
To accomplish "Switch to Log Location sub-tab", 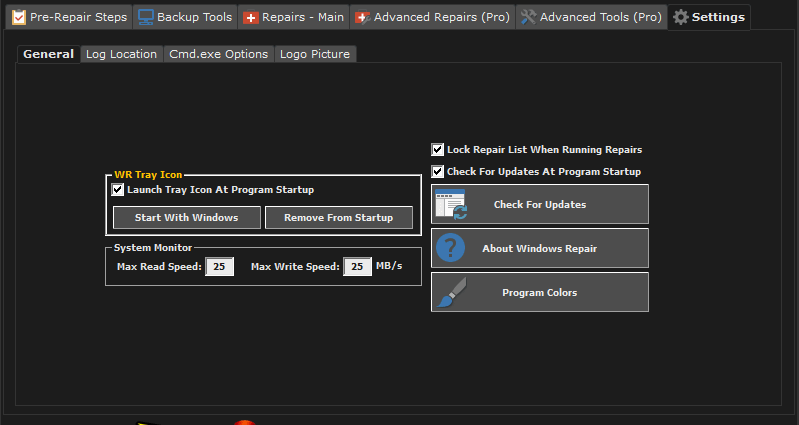I will 121,54.
